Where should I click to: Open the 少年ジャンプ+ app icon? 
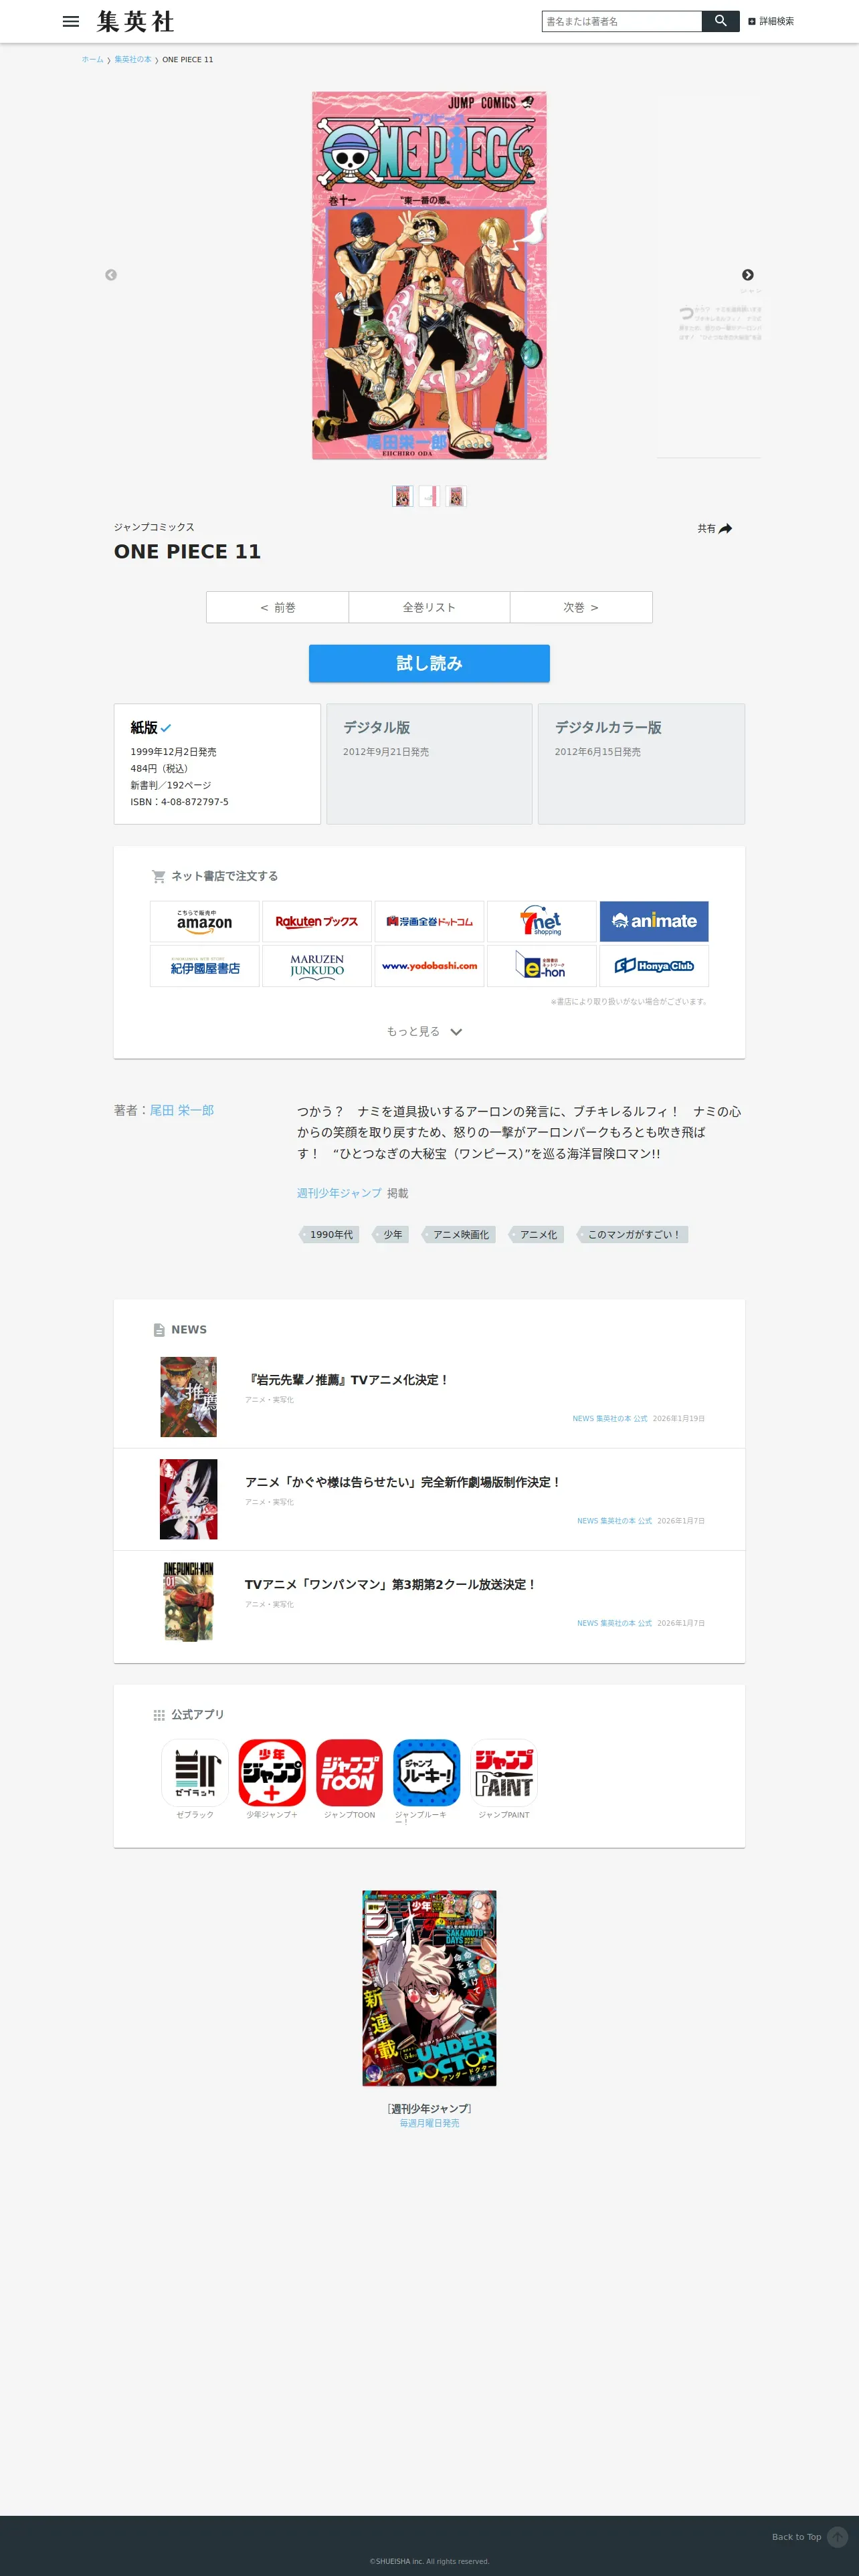(x=272, y=1773)
